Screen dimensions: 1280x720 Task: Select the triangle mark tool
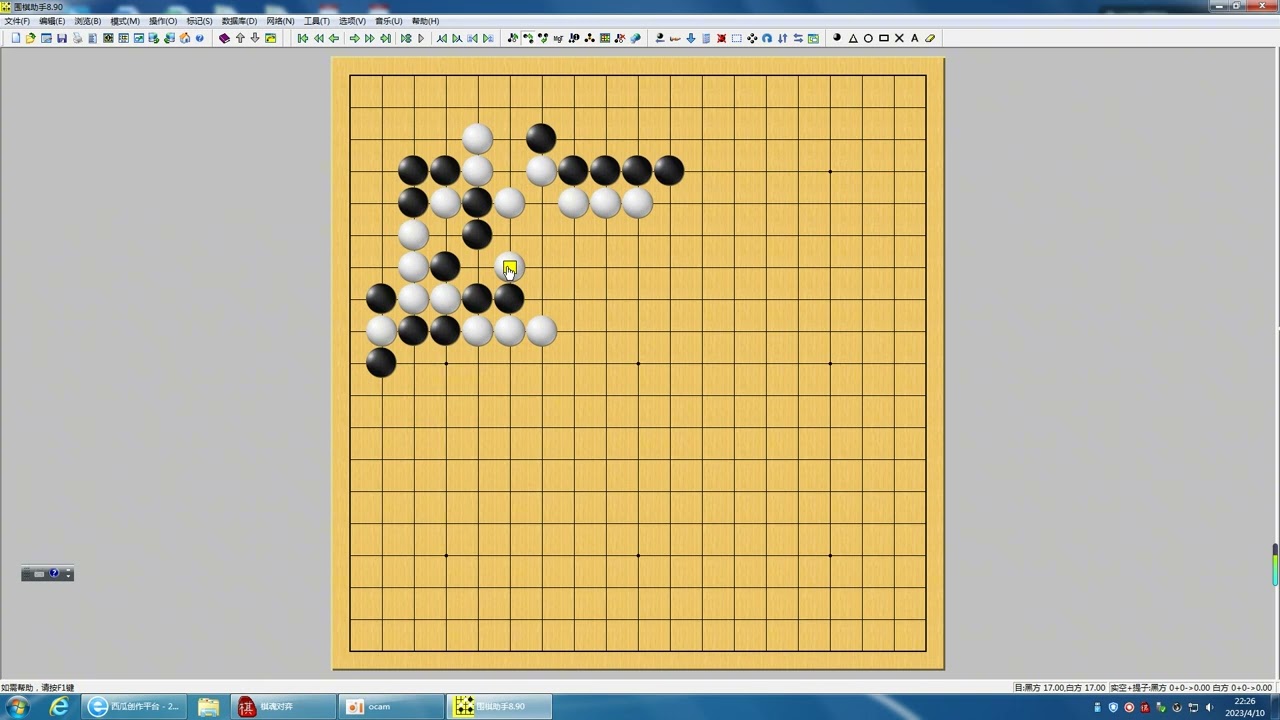click(x=853, y=38)
